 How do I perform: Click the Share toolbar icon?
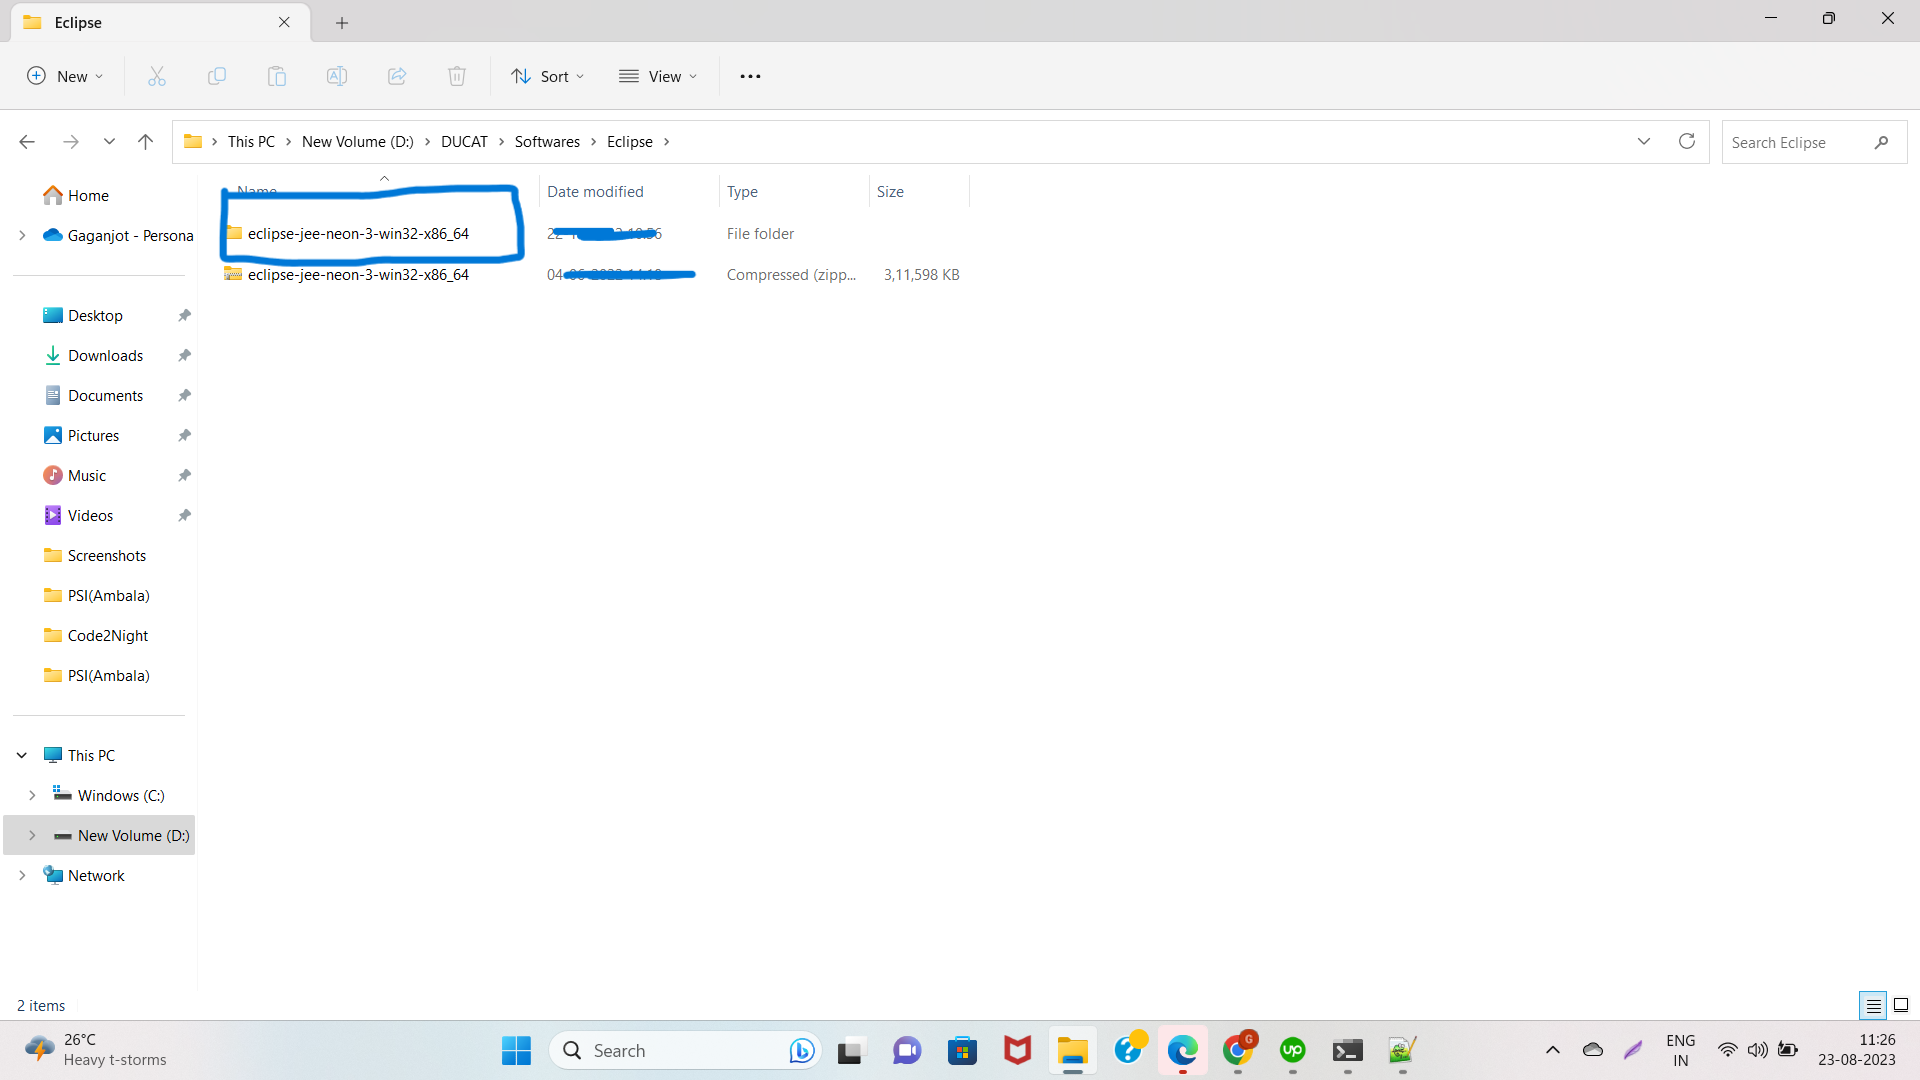397,76
